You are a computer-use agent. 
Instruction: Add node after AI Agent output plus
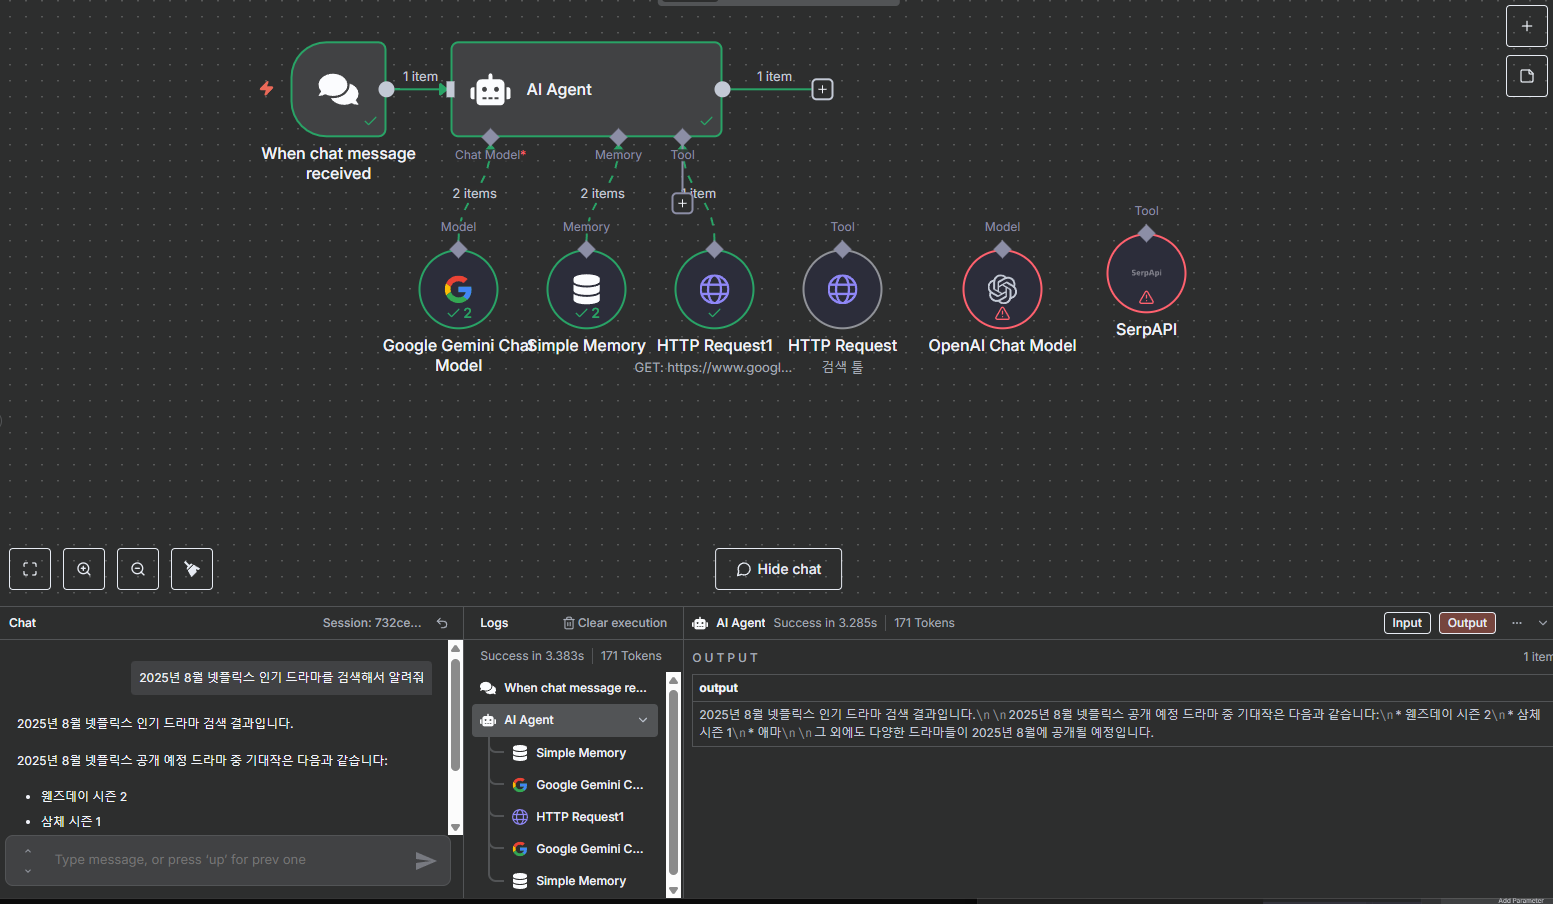pyautogui.click(x=822, y=89)
